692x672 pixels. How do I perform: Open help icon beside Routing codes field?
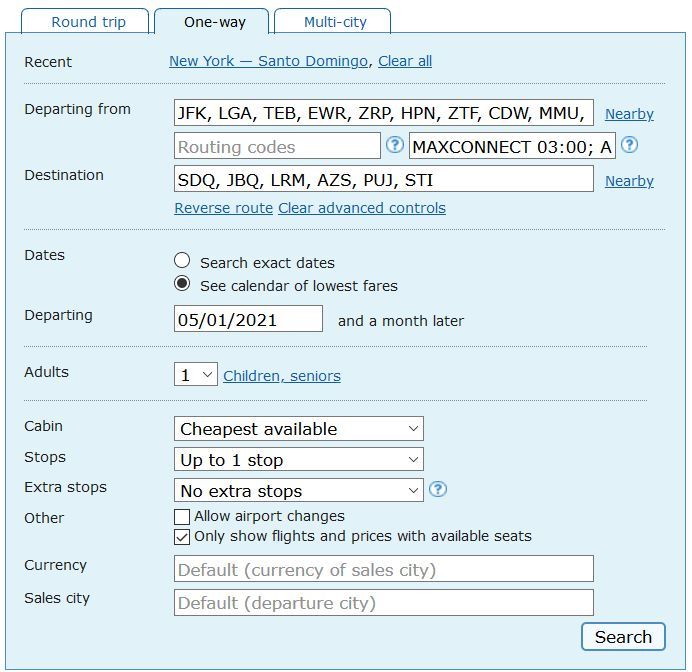coord(395,145)
